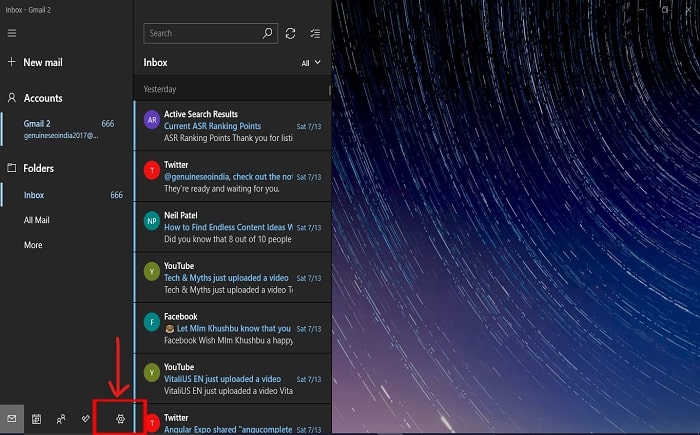
Task: Open Twitter email about genuineseoindia notifications
Action: [233, 176]
